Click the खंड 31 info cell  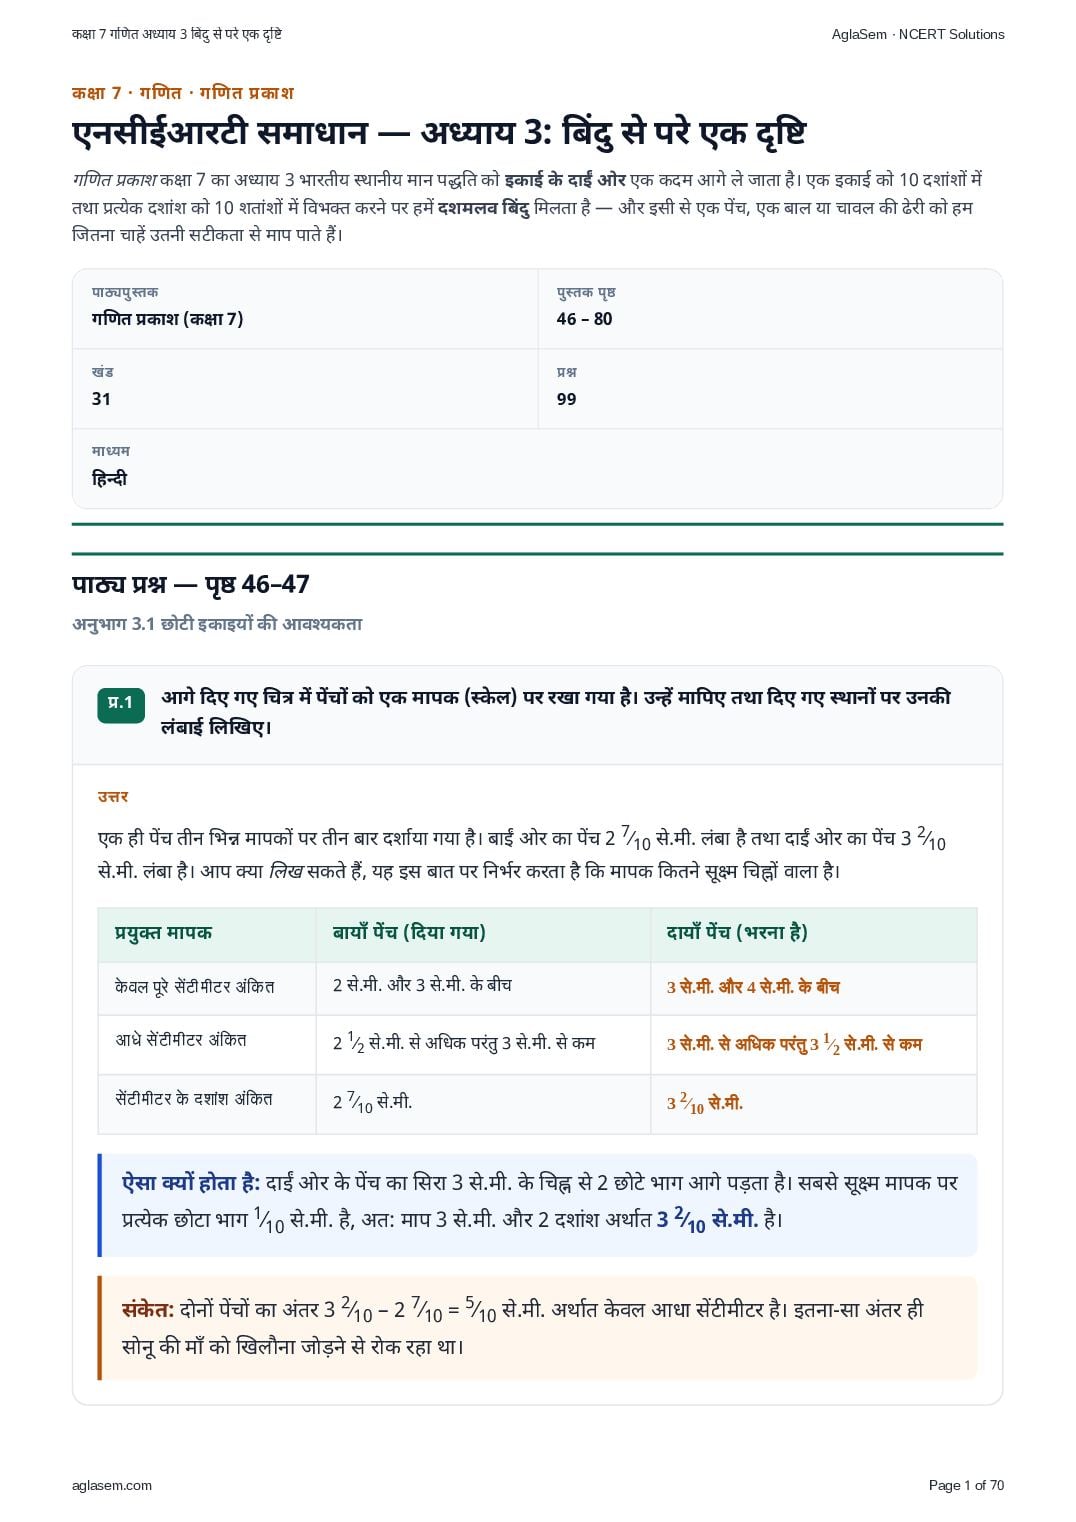pyautogui.click(x=305, y=389)
